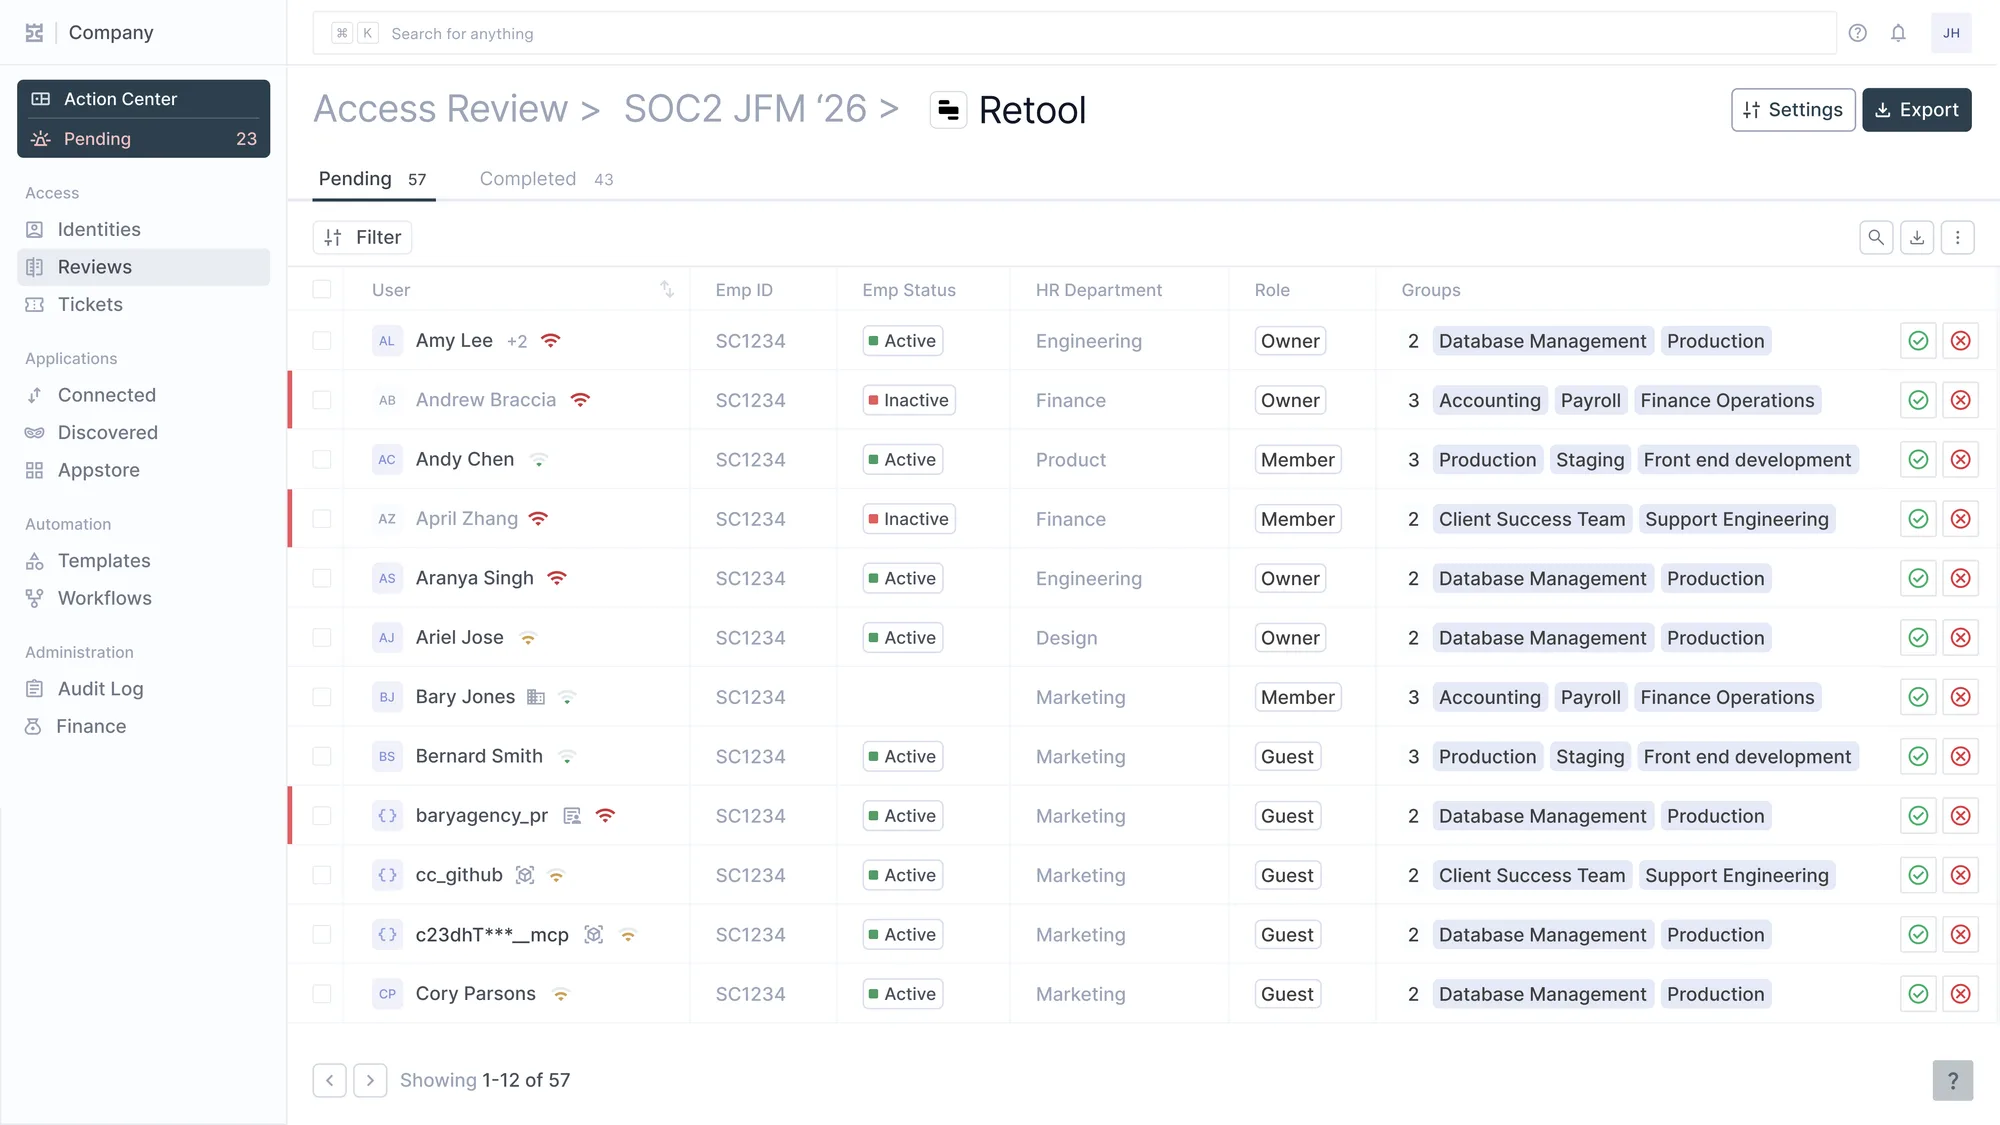
Task: Open the Filter options
Action: click(x=362, y=238)
